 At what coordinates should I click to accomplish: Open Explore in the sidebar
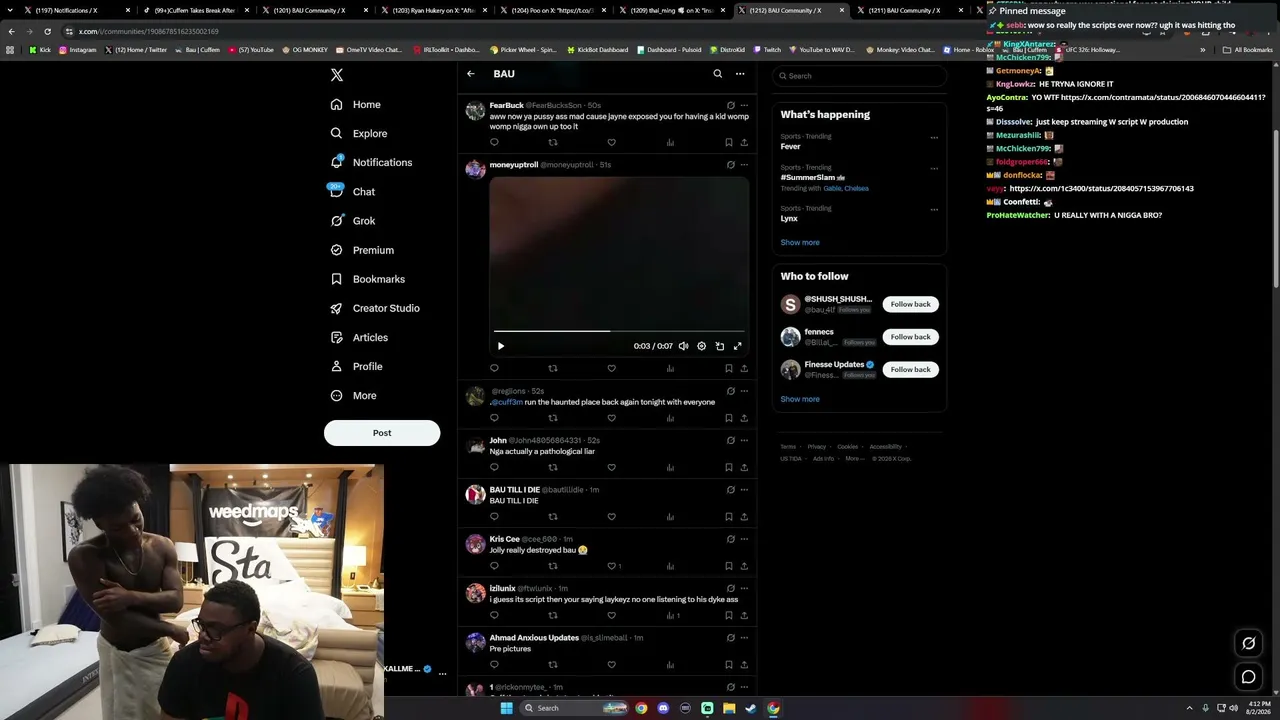tap(358, 134)
